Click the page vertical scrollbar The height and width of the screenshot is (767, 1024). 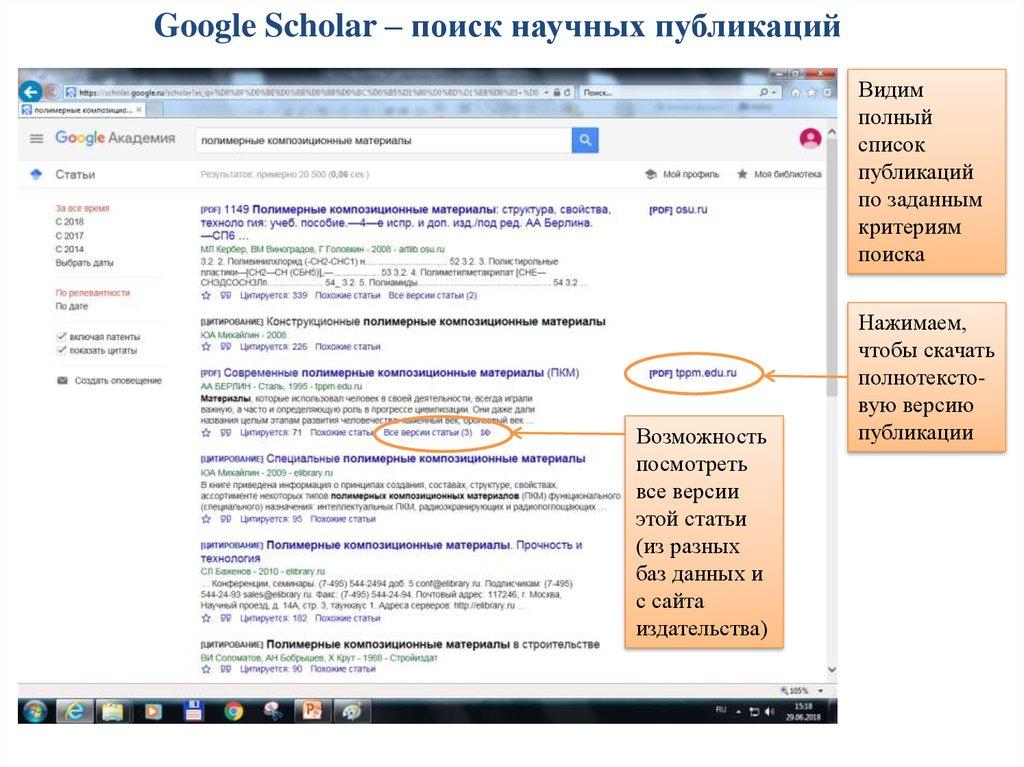pyautogui.click(x=831, y=300)
